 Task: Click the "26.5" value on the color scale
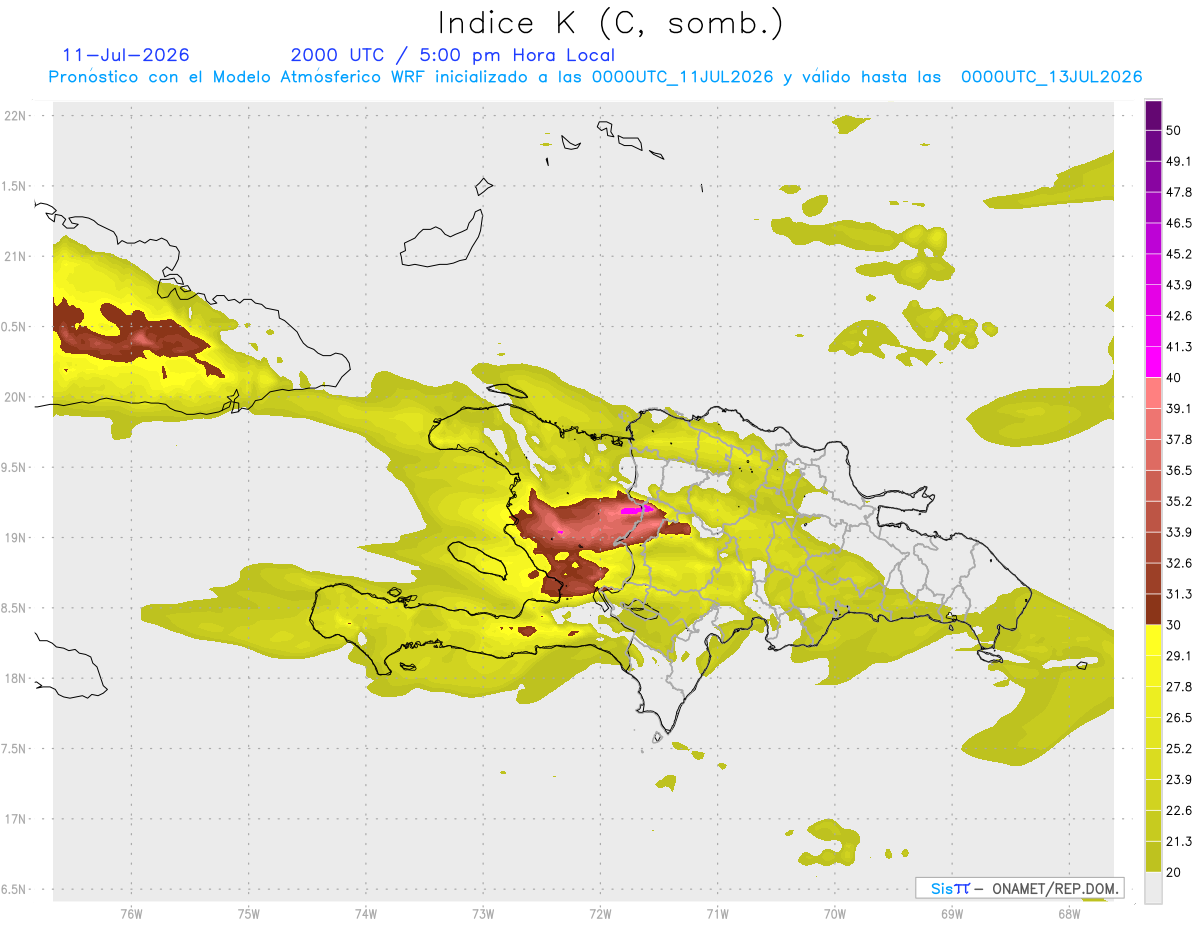click(x=1180, y=718)
